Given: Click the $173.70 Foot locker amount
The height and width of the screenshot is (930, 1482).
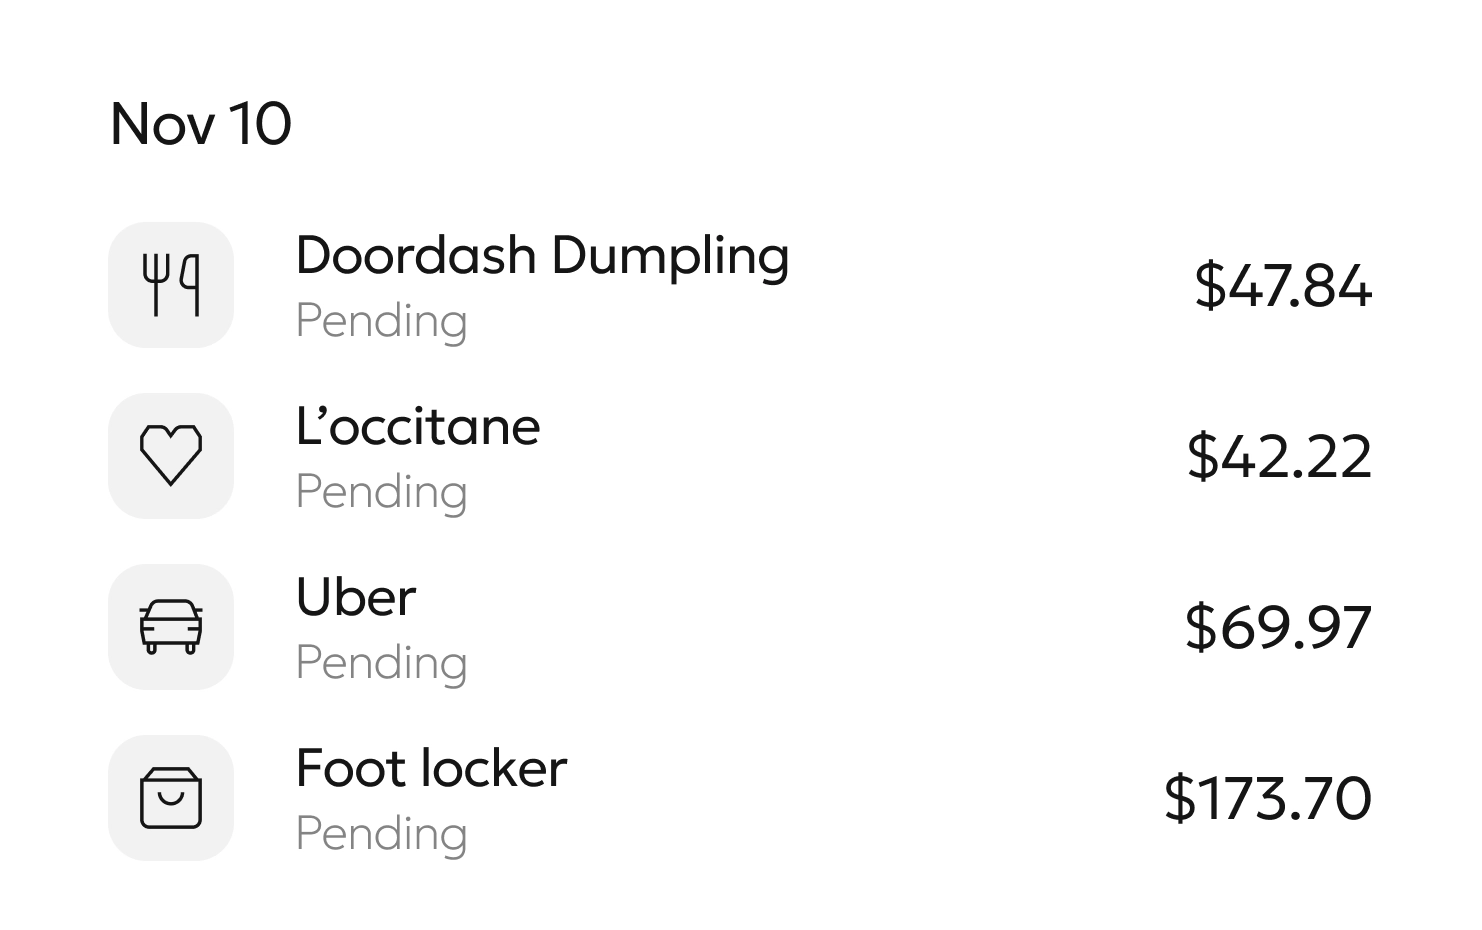Looking at the screenshot, I should tap(1267, 799).
